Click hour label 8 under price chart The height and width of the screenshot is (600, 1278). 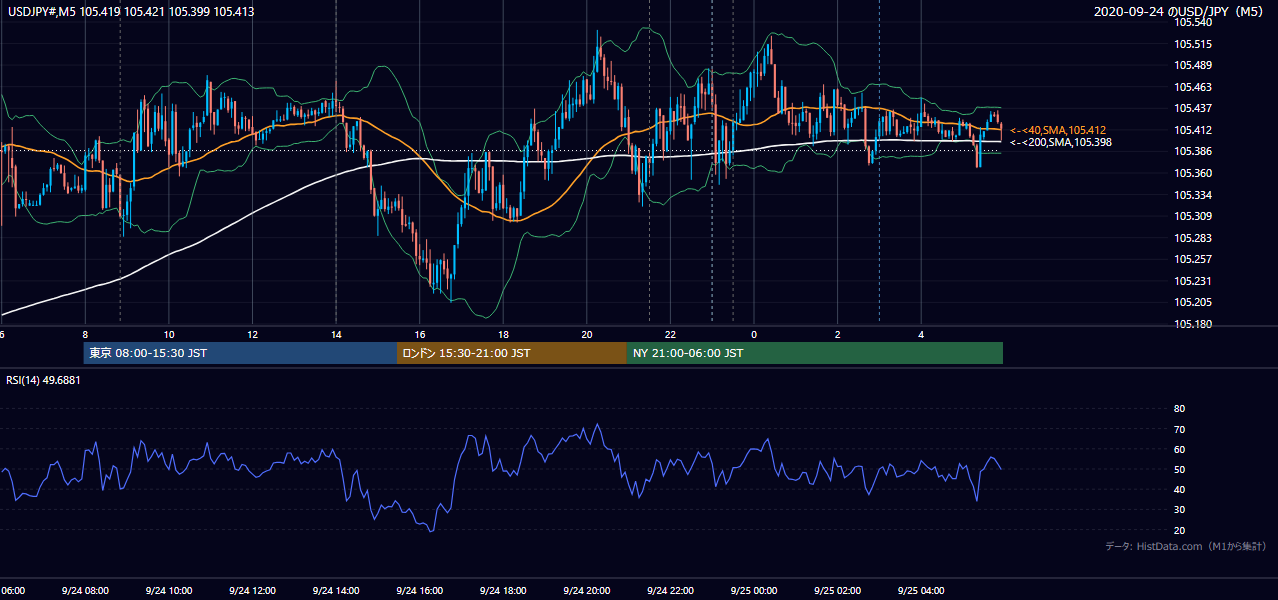[85, 335]
